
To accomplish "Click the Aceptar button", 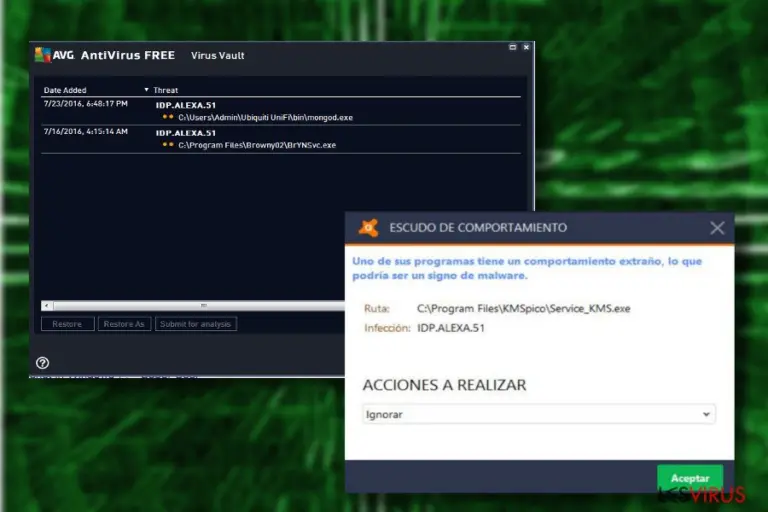I will 690,478.
